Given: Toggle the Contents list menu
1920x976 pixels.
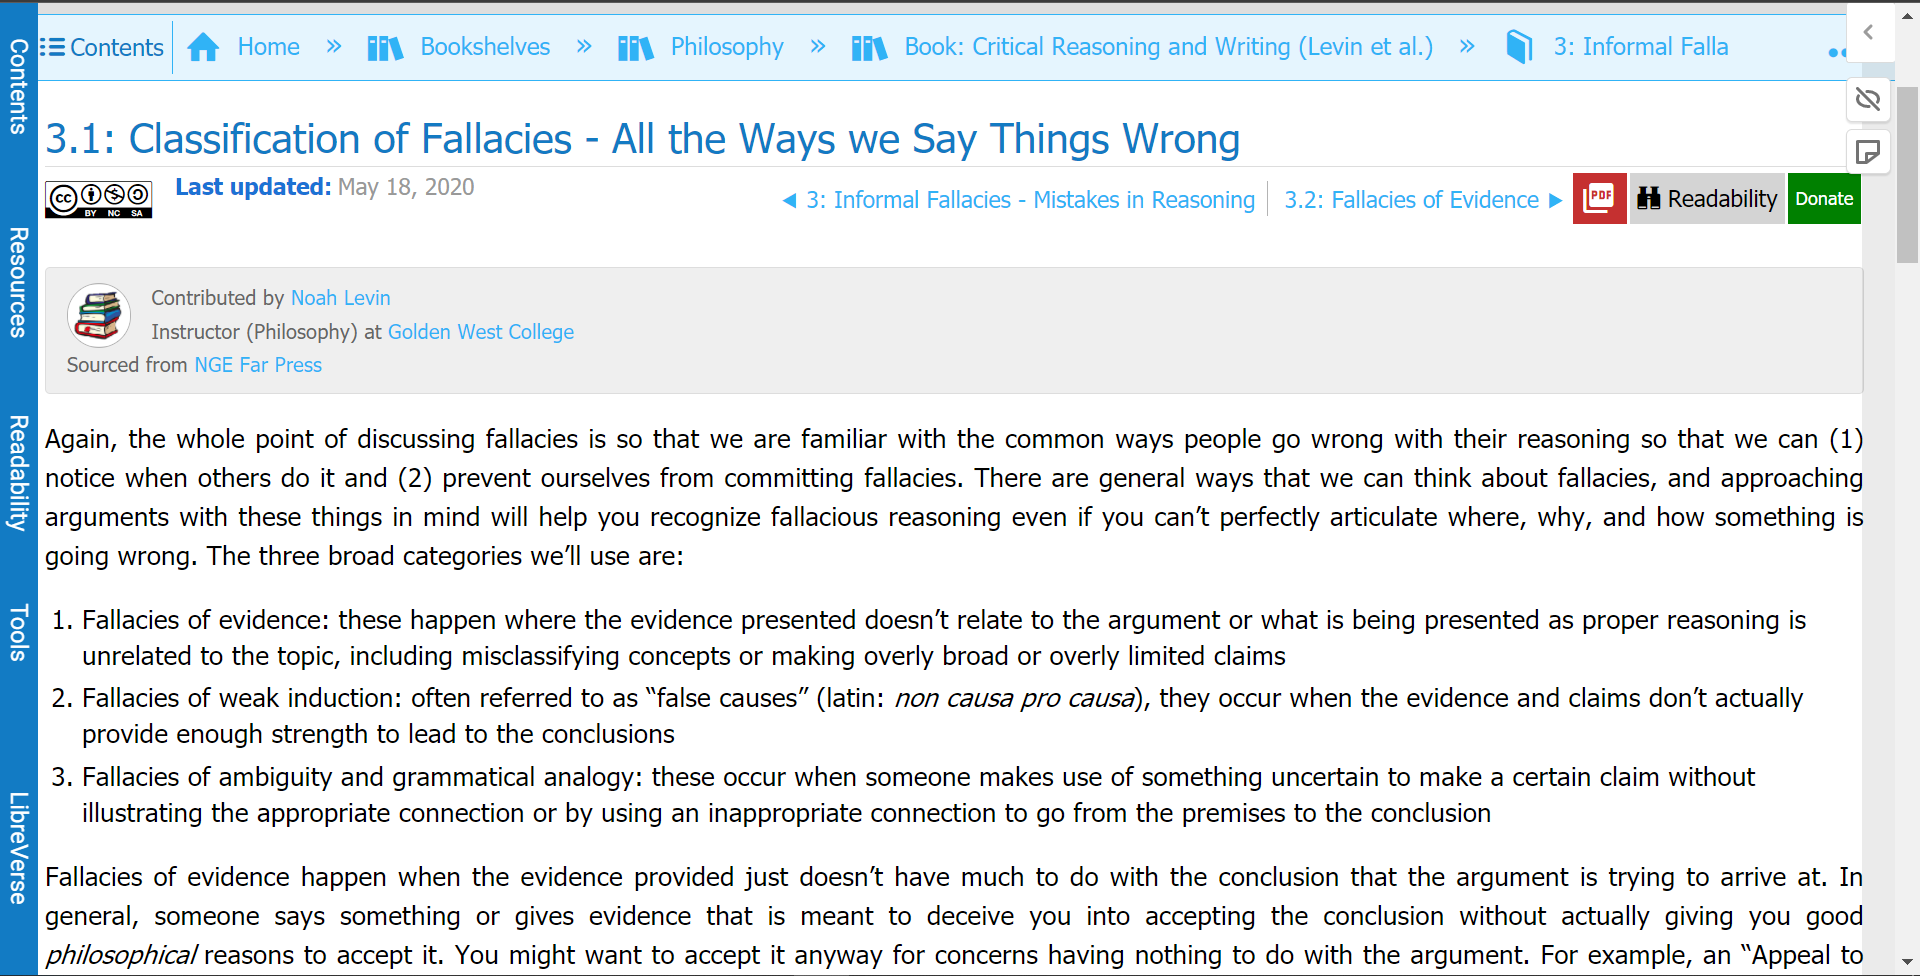Looking at the screenshot, I should click(x=102, y=47).
